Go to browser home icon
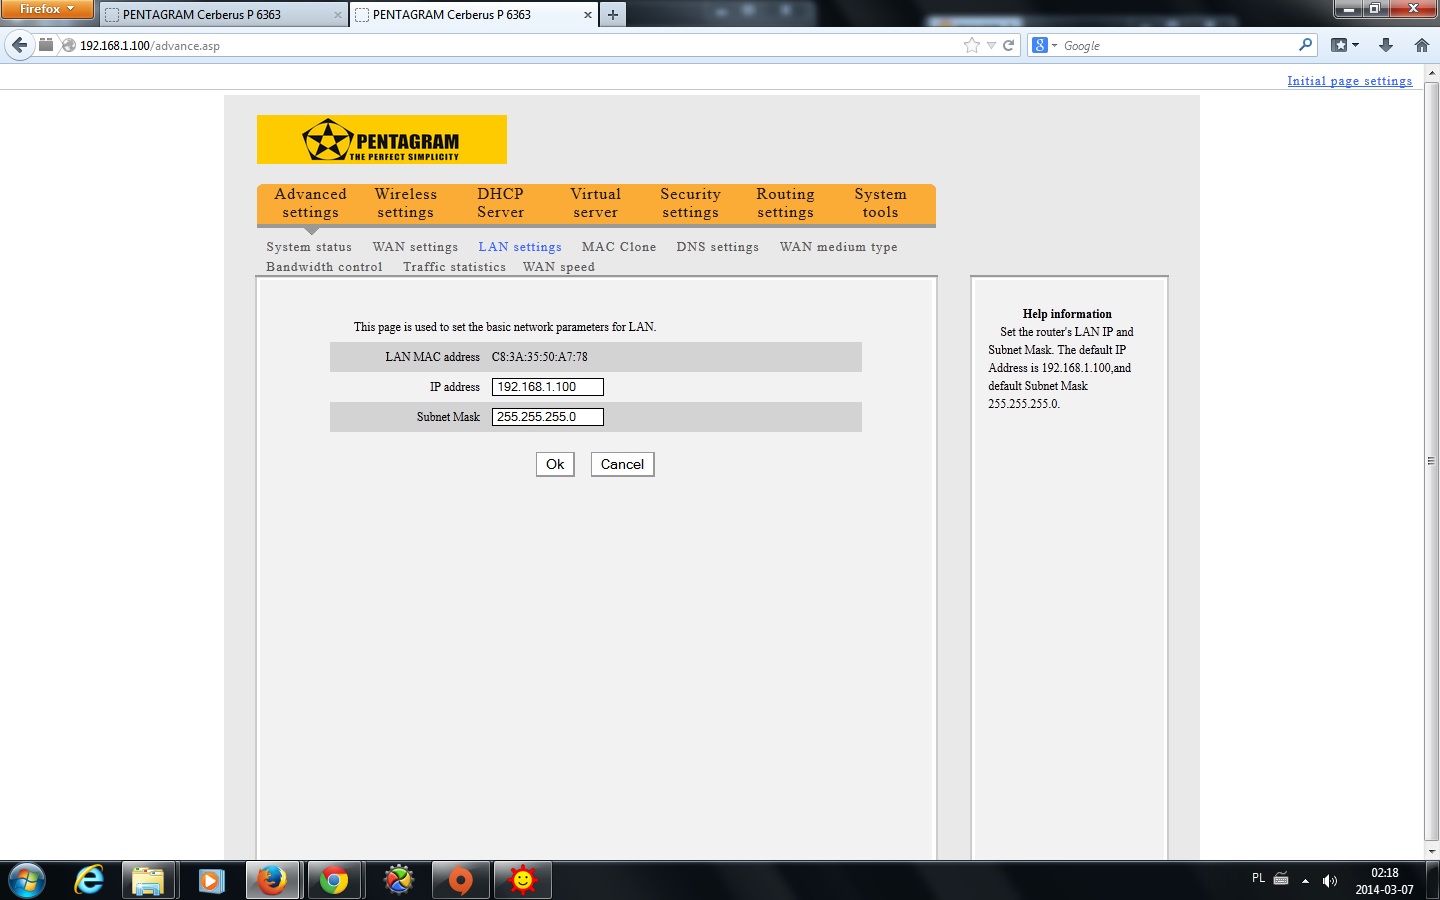1440x900 pixels. click(x=1422, y=45)
